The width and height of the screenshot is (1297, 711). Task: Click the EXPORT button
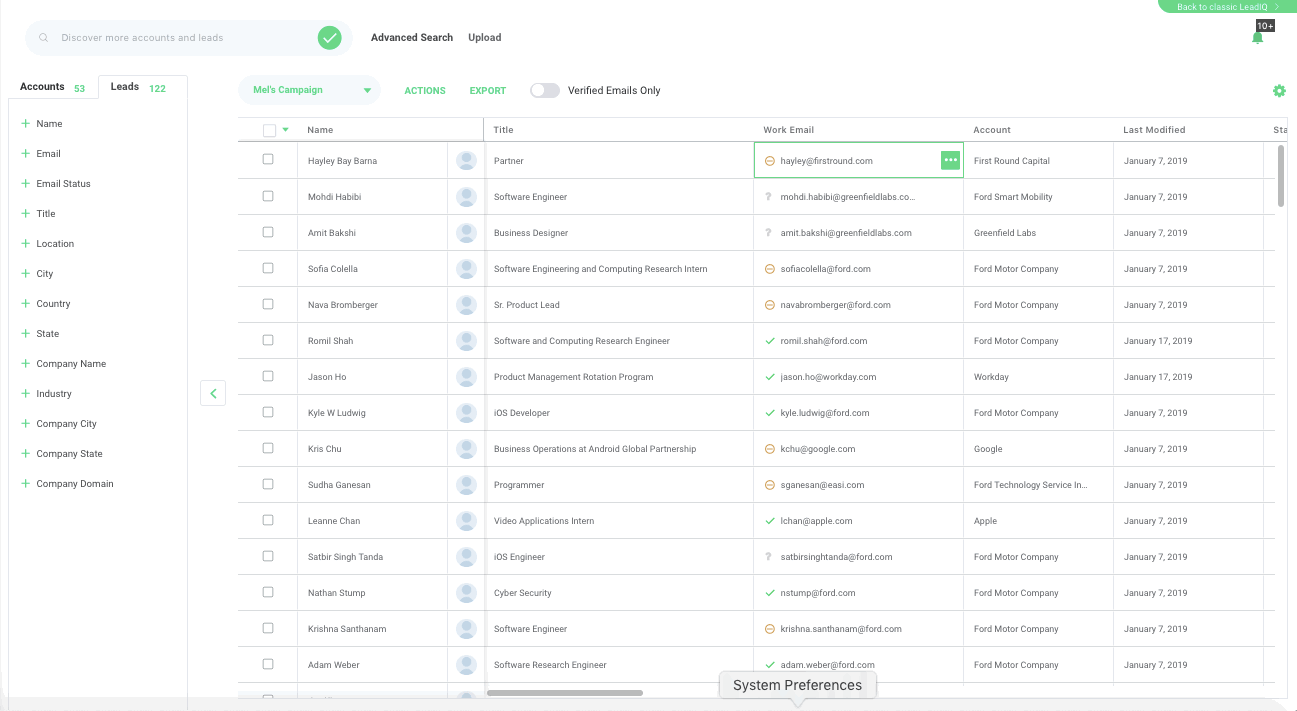tap(487, 91)
